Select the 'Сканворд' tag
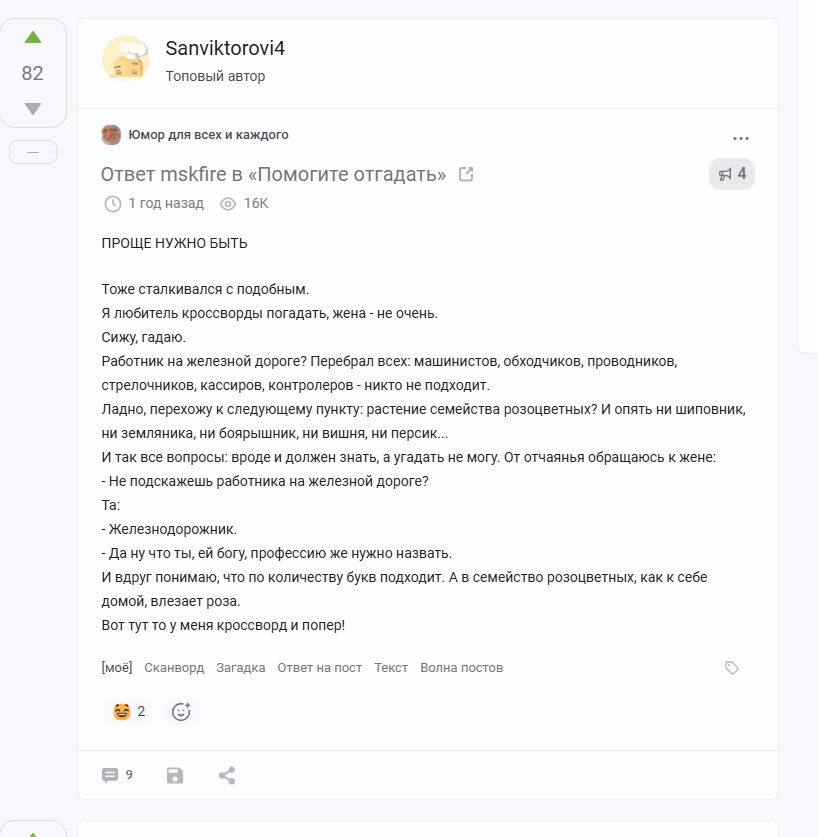 174,668
